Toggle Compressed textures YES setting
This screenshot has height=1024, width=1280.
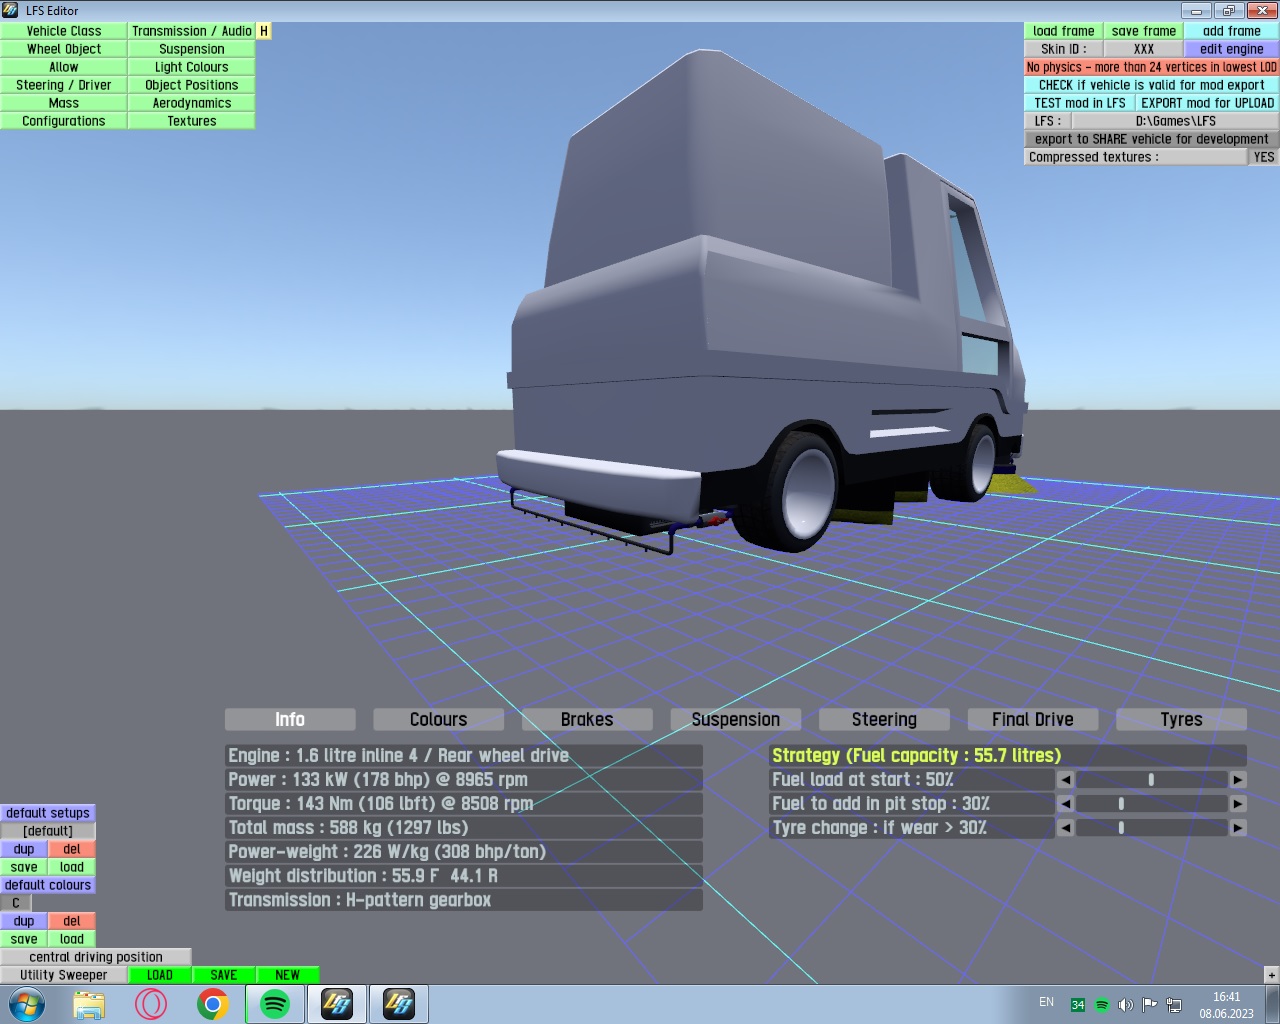click(x=1264, y=157)
